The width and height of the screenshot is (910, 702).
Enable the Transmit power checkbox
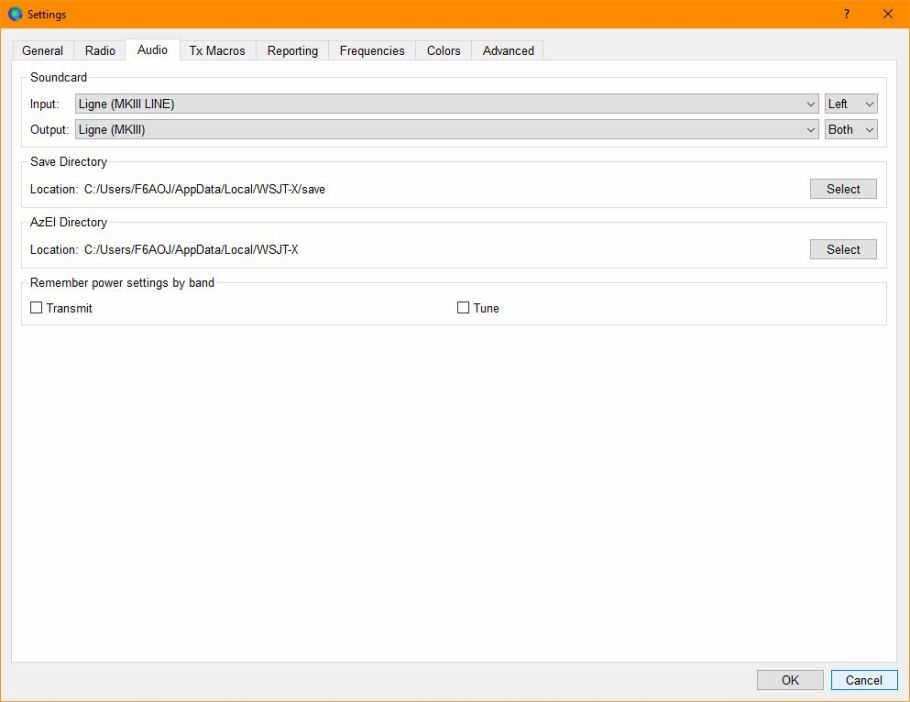[37, 308]
